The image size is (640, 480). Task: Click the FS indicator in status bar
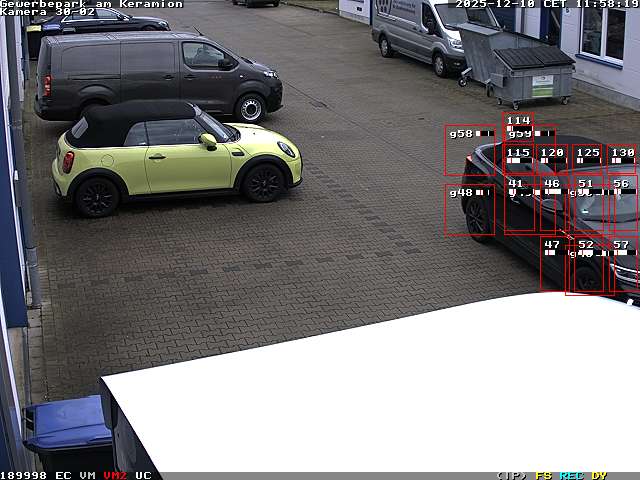tap(544, 475)
